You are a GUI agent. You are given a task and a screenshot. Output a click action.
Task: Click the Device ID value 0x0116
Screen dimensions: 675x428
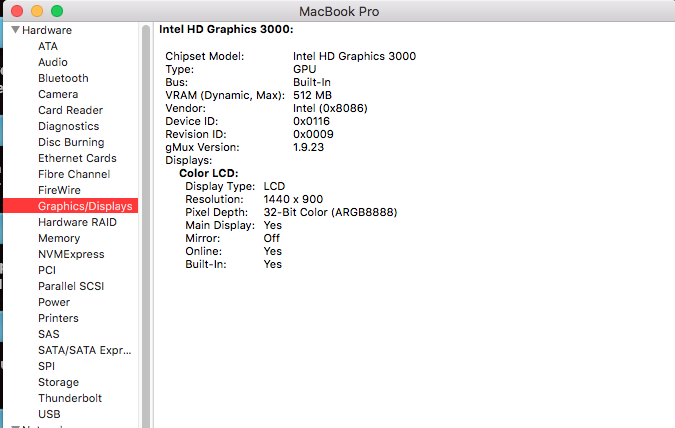point(311,121)
